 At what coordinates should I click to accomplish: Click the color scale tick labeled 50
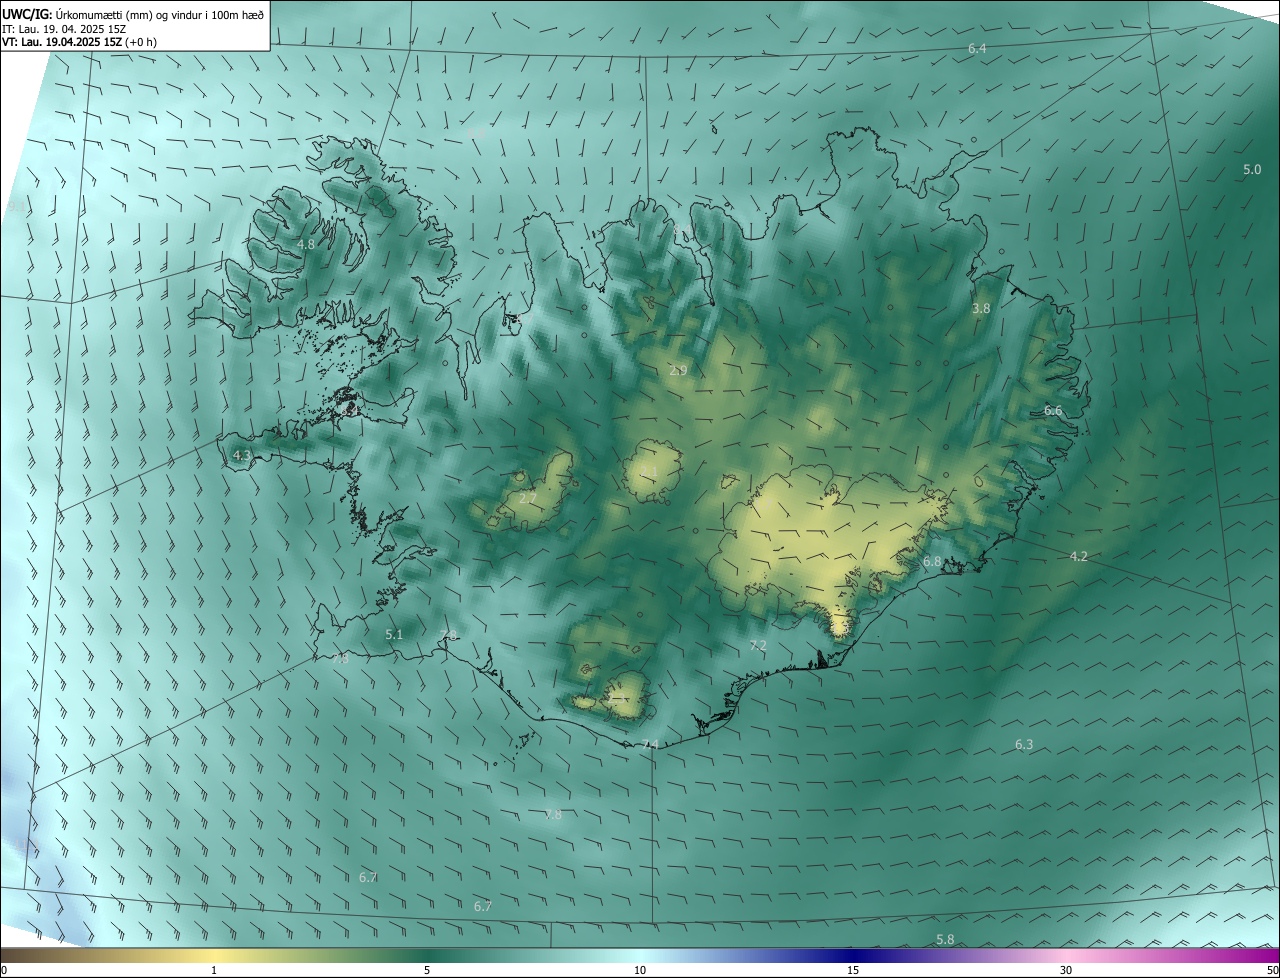(1272, 971)
